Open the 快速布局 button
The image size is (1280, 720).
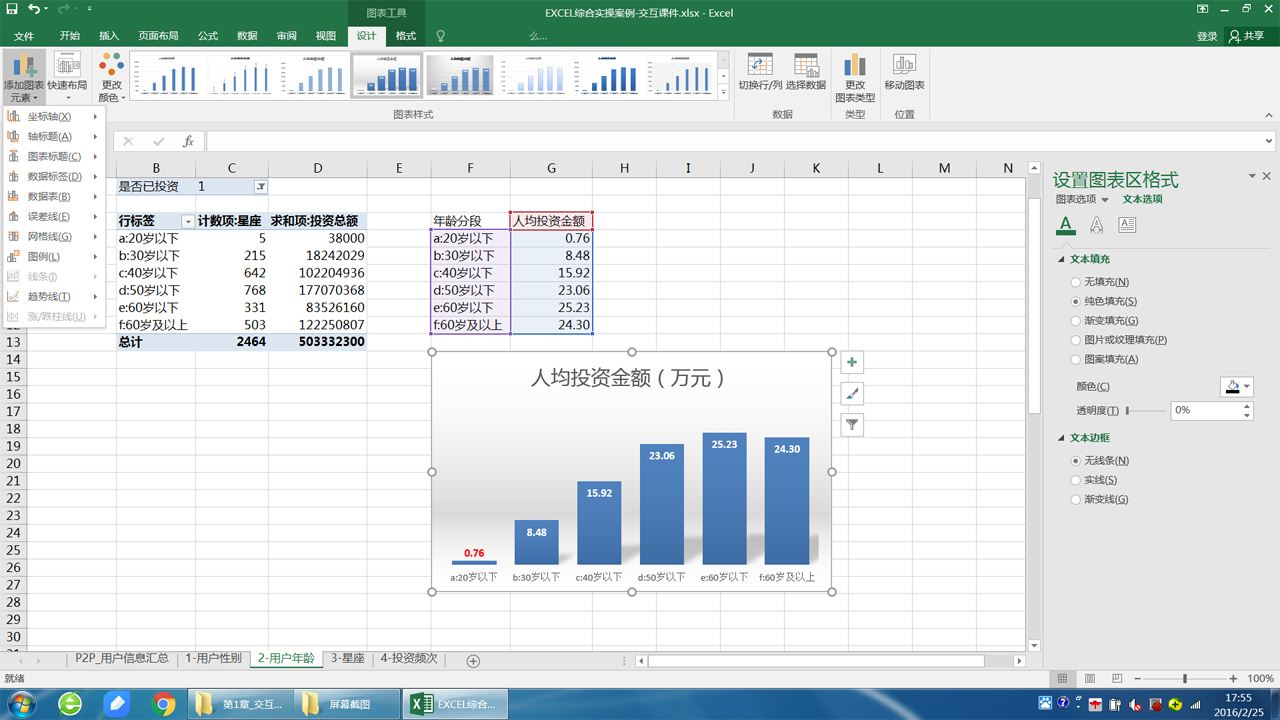click(67, 79)
